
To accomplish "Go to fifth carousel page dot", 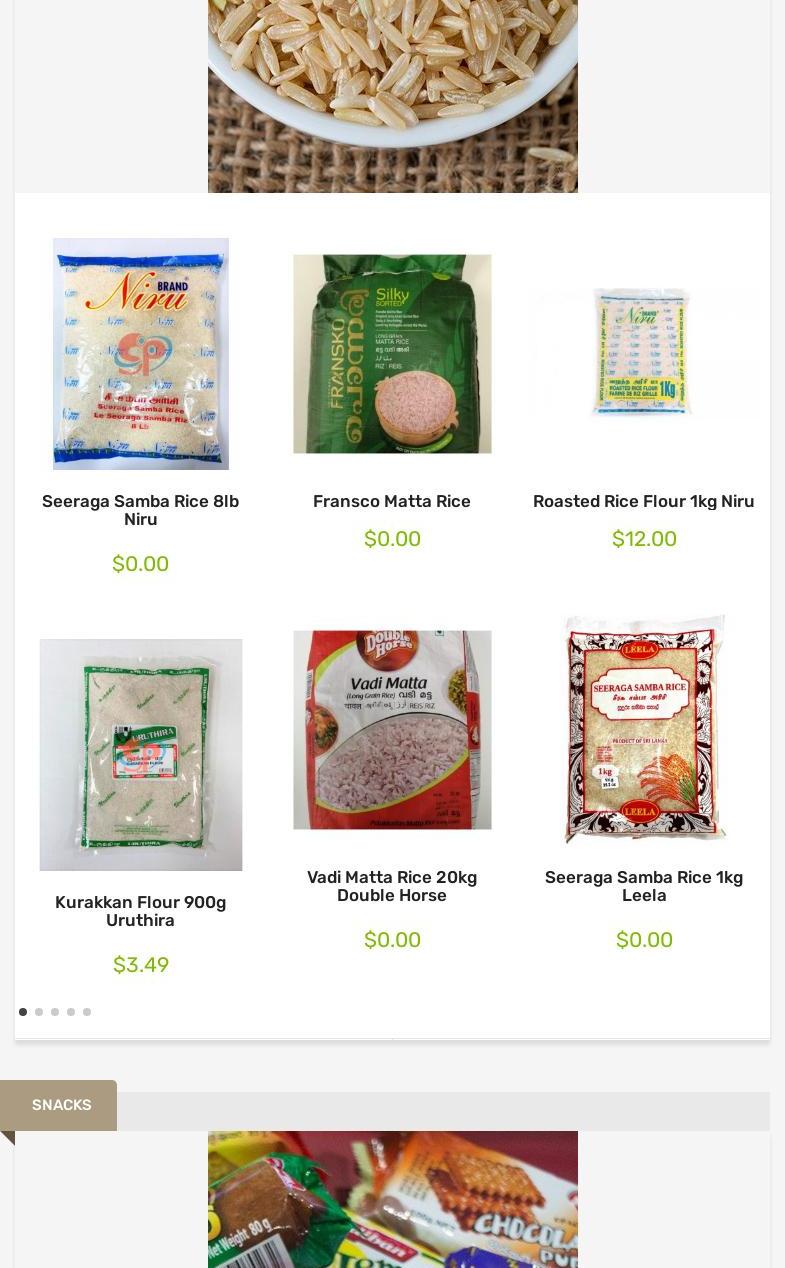I will click(87, 1012).
